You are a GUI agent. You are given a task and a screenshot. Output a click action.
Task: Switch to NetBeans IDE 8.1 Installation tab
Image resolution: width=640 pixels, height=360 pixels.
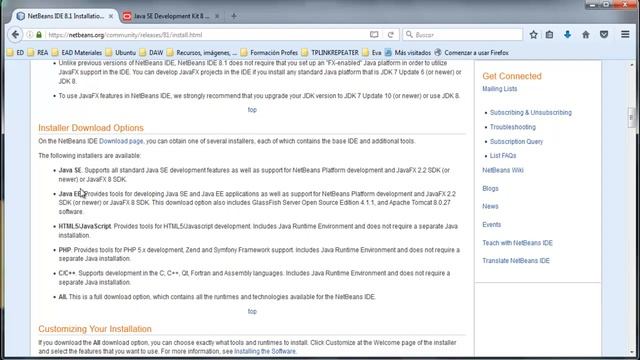click(65, 16)
